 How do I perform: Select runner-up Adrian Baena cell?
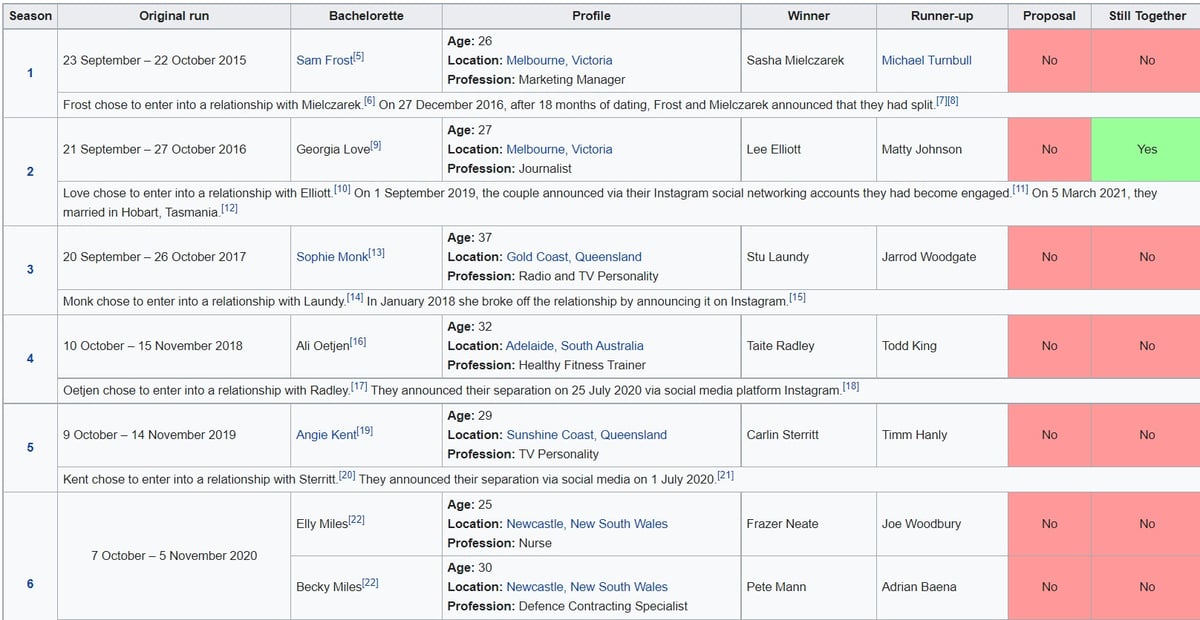click(942, 587)
